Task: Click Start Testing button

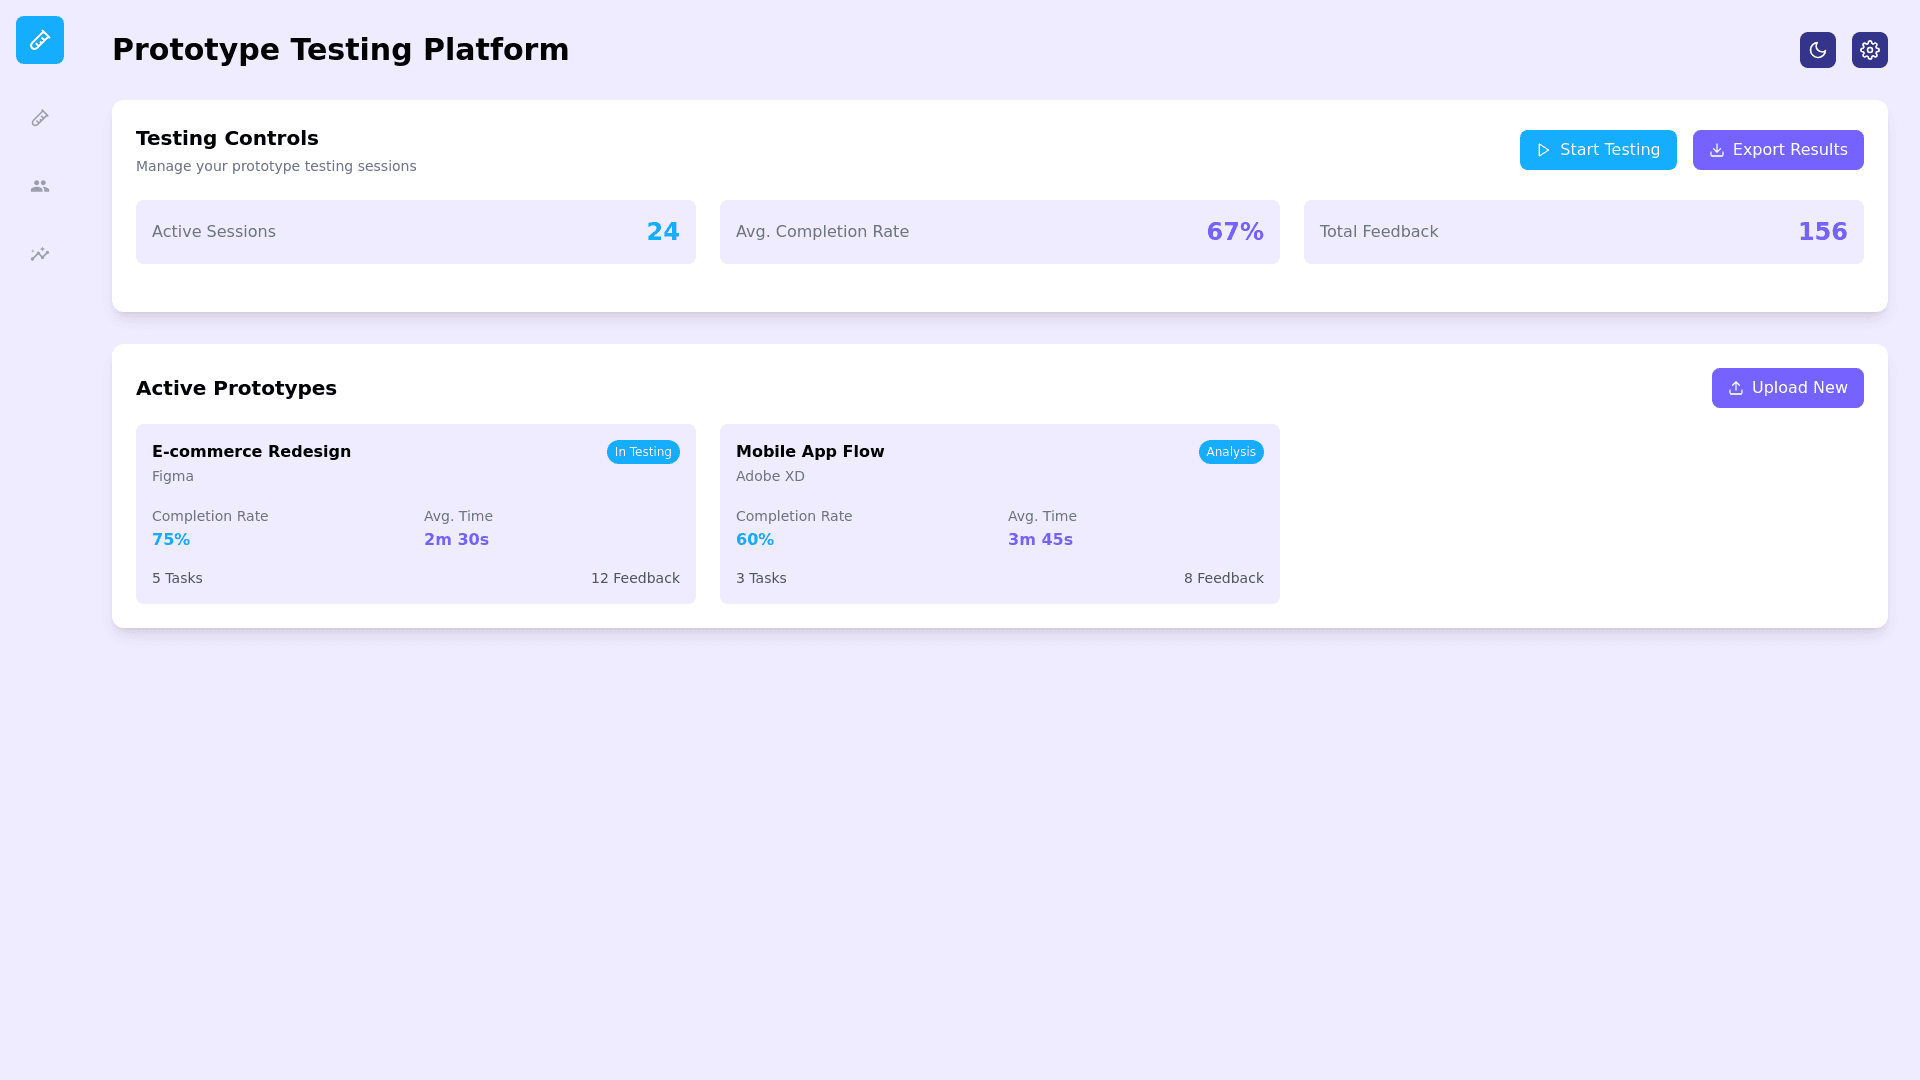Action: pyautogui.click(x=1597, y=150)
